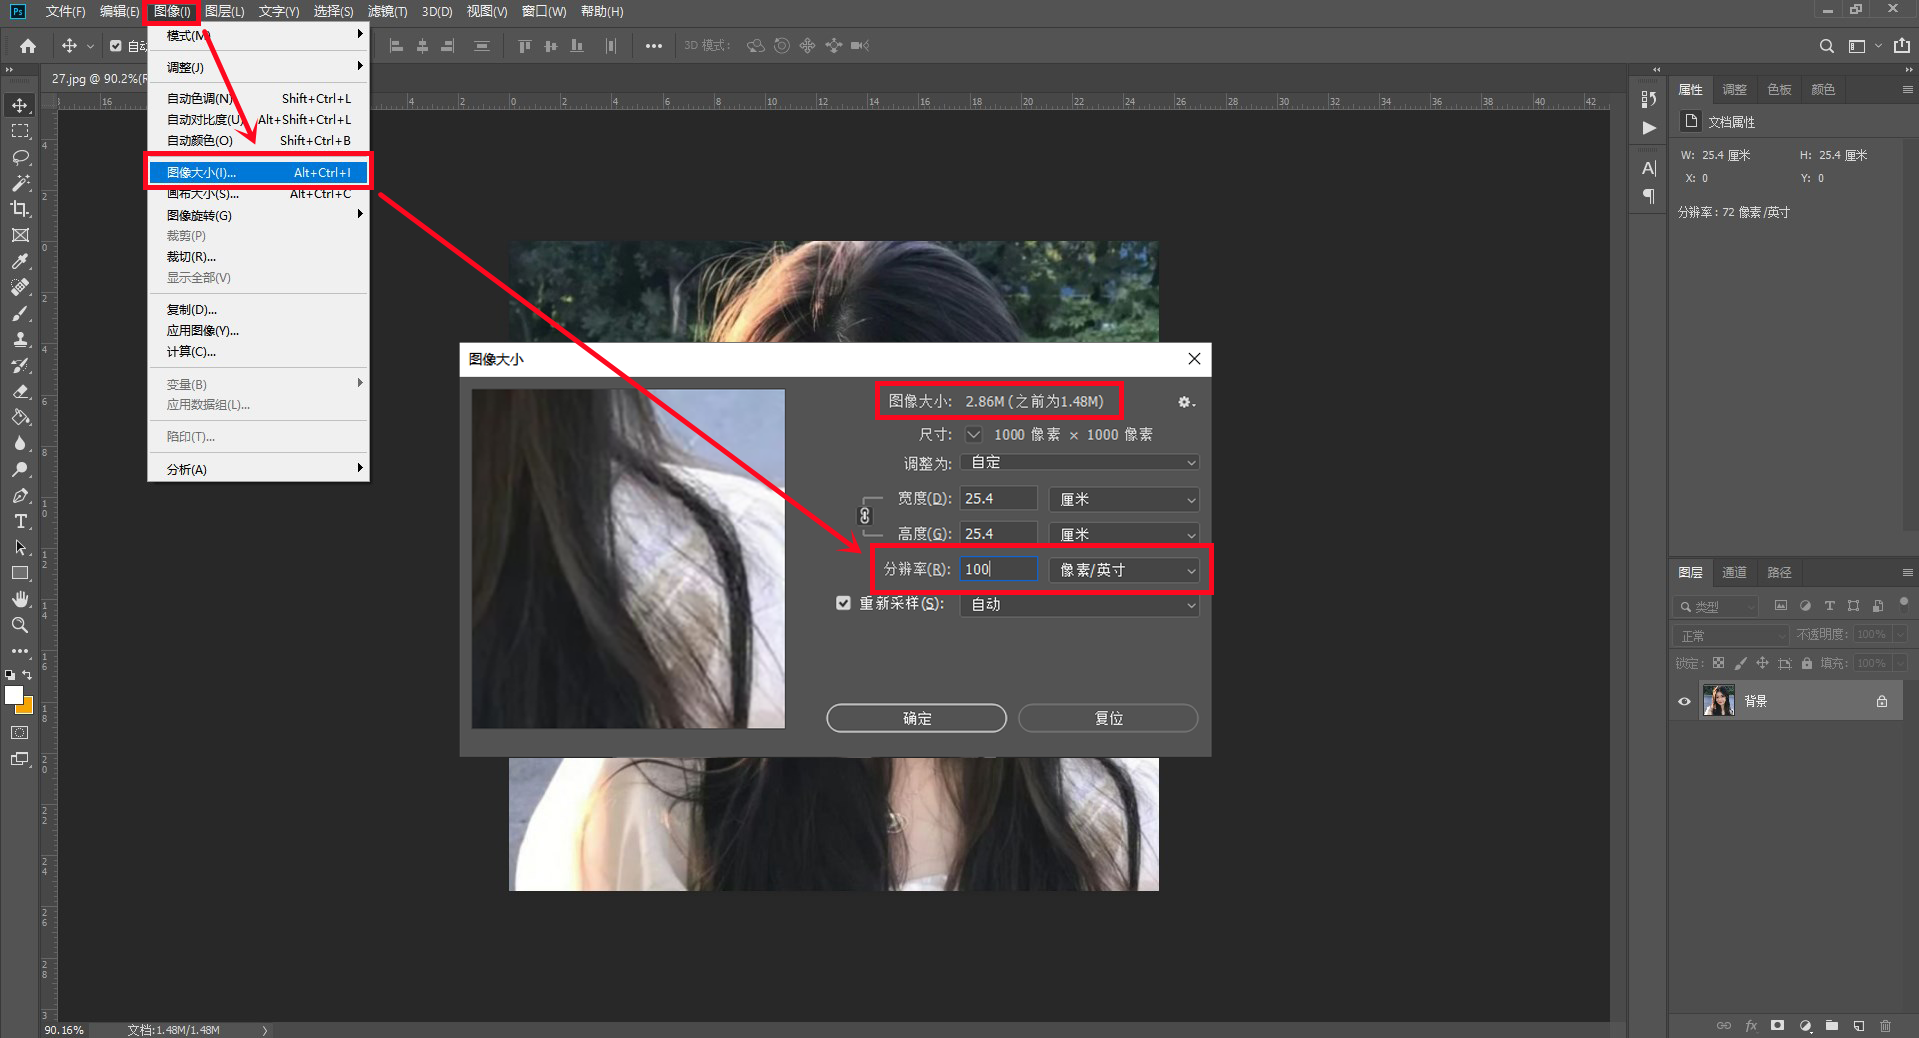Click the foreground color swatch
Screen dimensions: 1919x1038
pos(13,695)
